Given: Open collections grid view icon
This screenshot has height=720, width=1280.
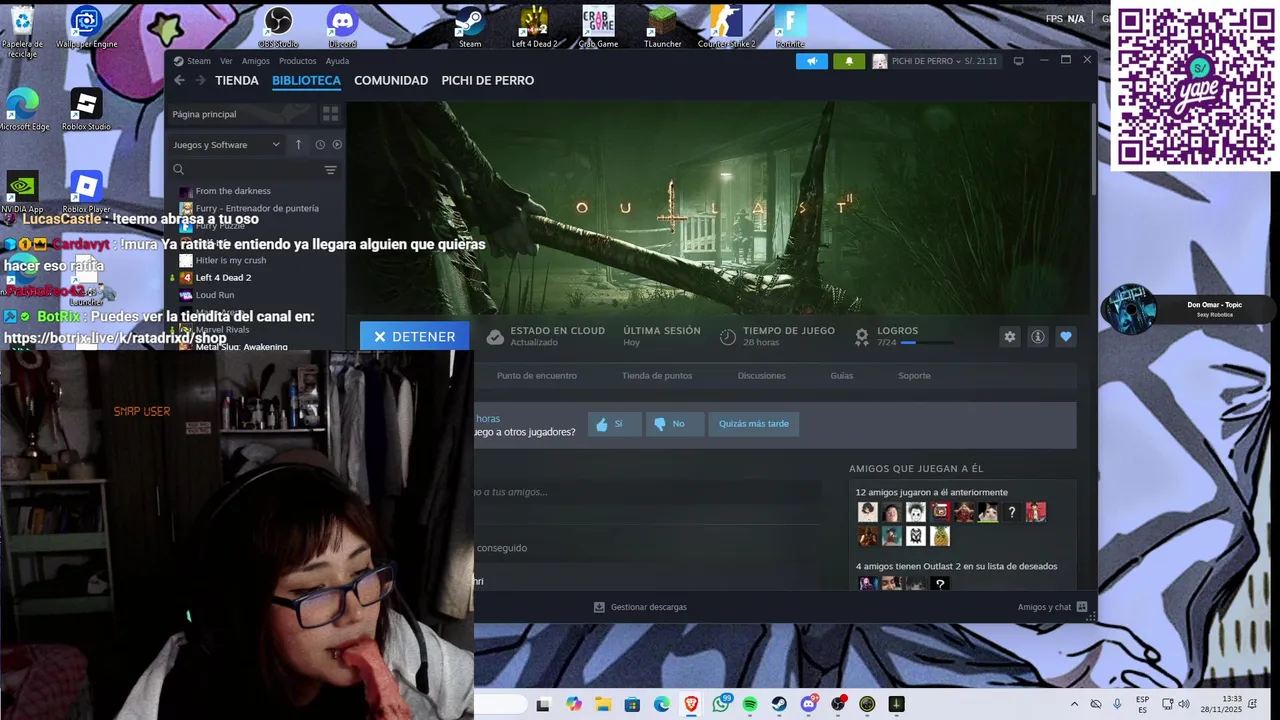Looking at the screenshot, I should [330, 114].
